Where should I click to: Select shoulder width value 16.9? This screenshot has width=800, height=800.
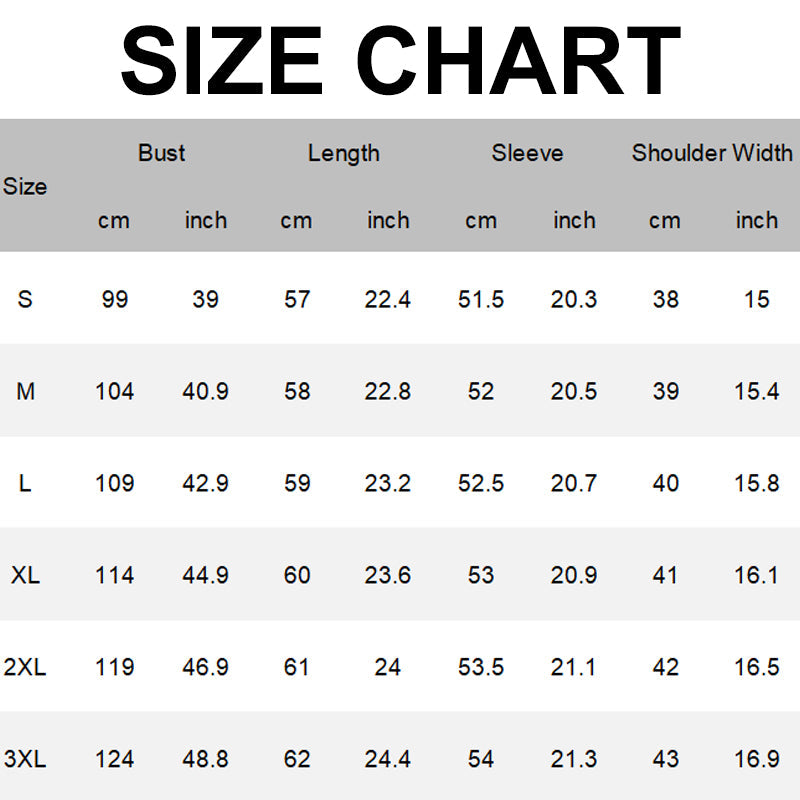pyautogui.click(x=756, y=759)
